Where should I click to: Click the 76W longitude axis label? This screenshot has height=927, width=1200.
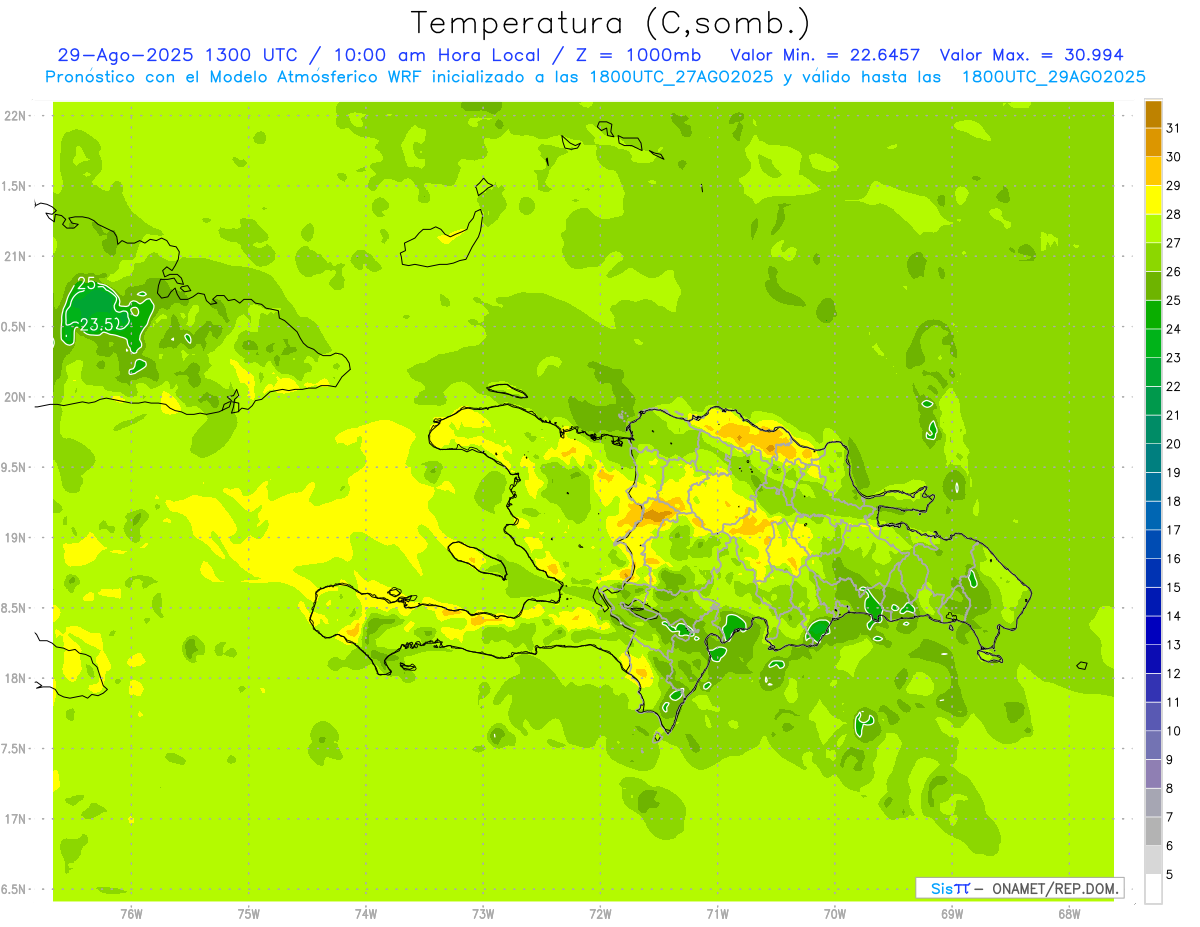pos(131,913)
